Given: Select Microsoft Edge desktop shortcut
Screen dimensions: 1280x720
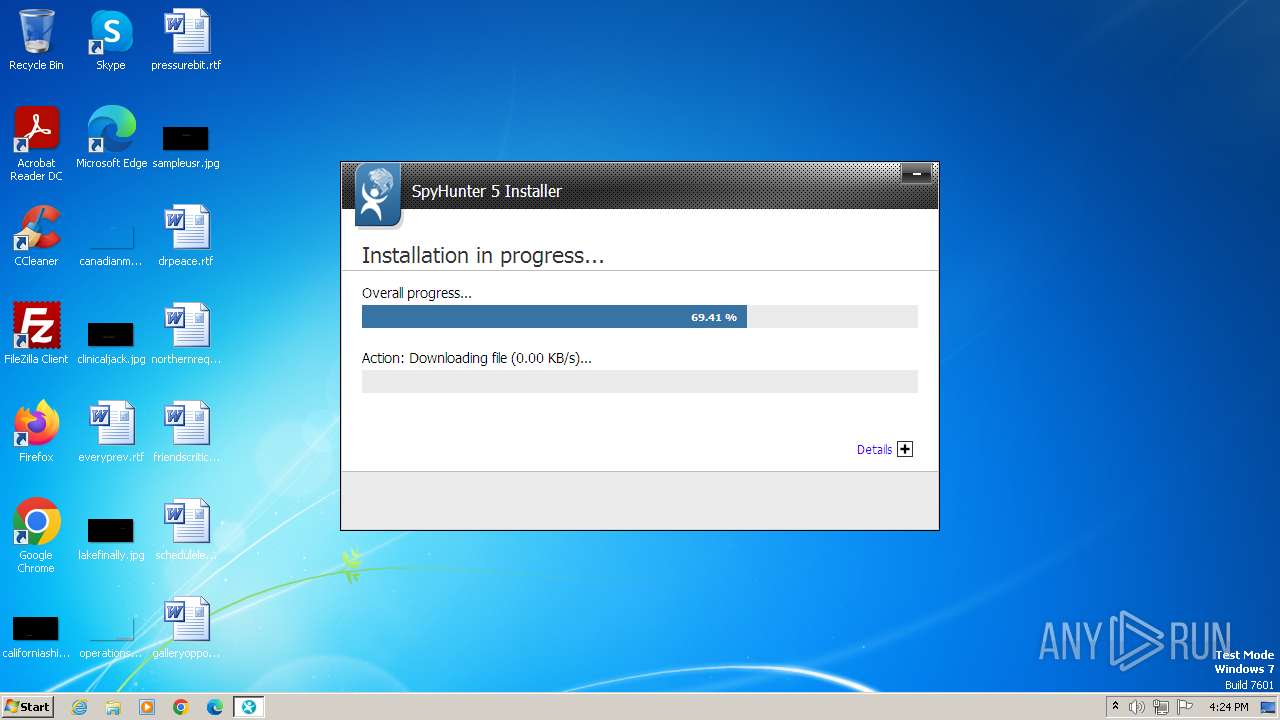Looking at the screenshot, I should pos(111,139).
